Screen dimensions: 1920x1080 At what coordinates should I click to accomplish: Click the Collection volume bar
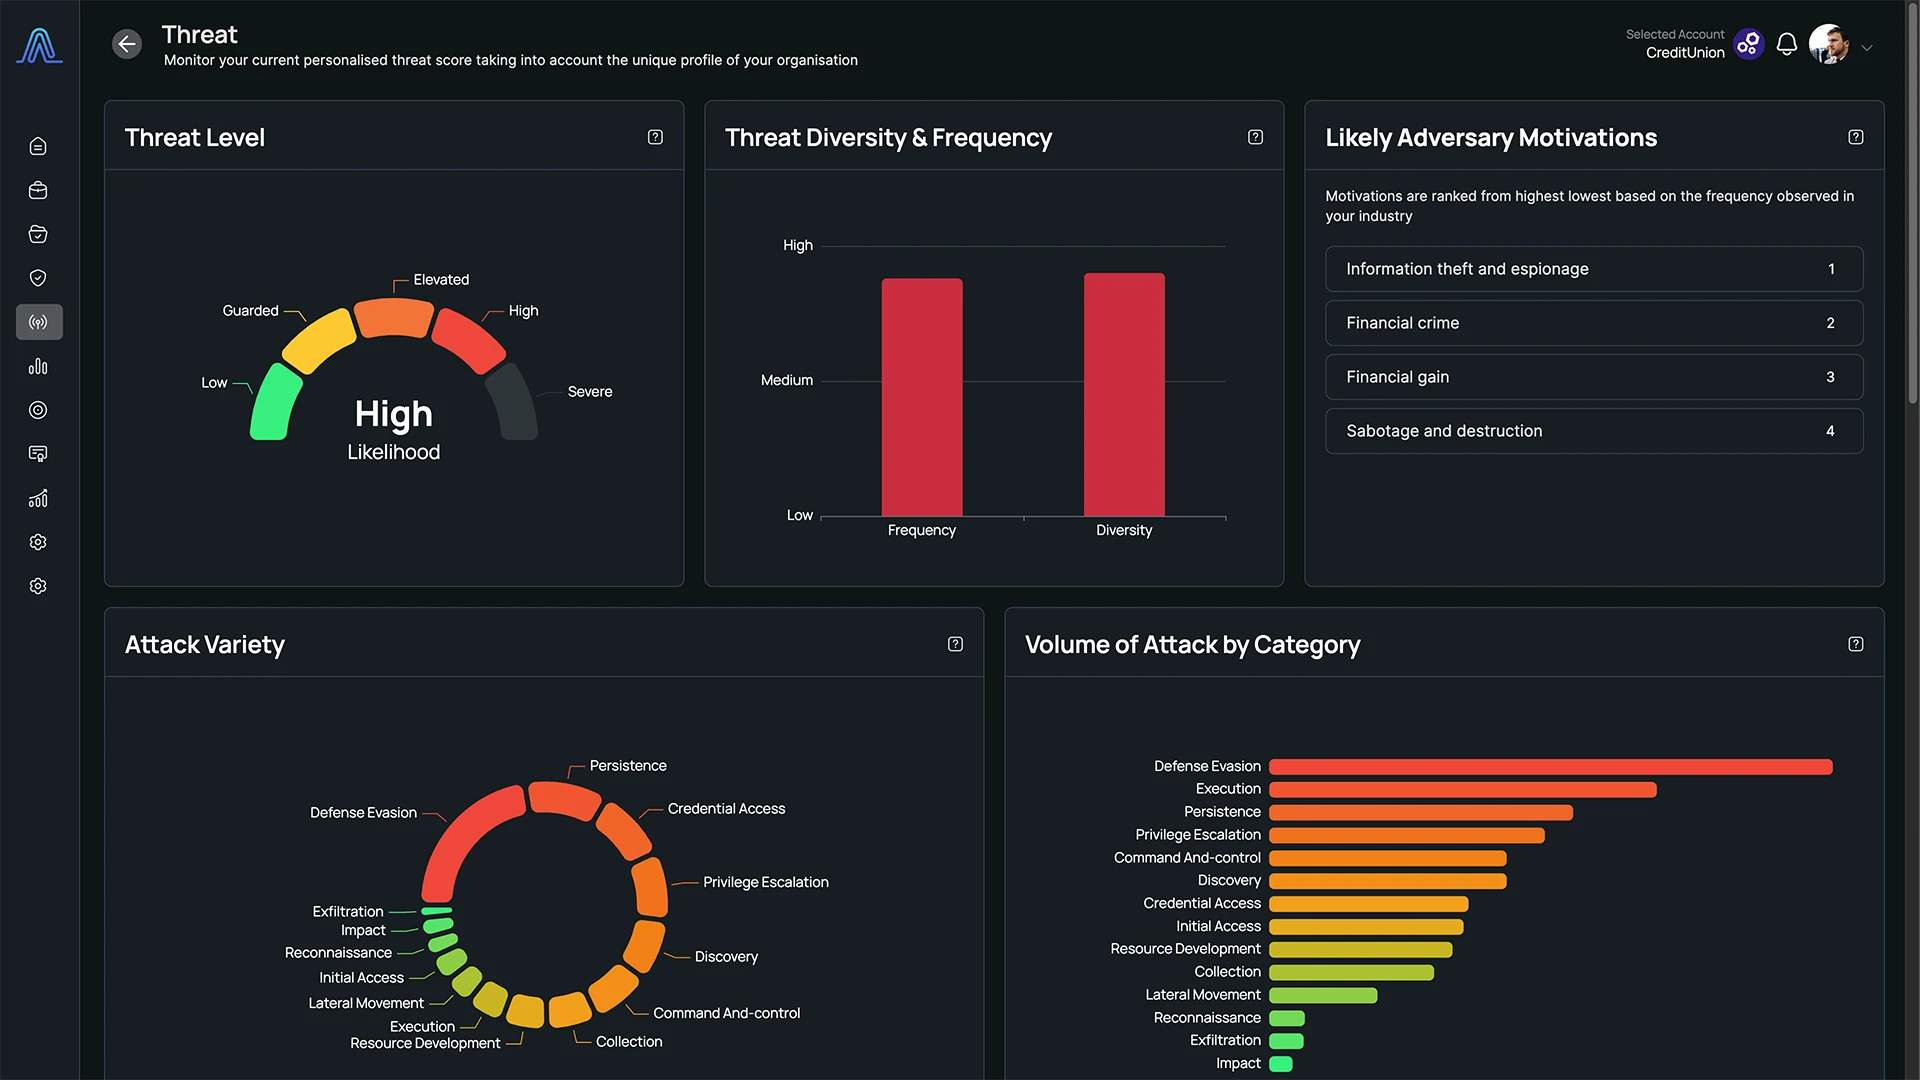(1351, 973)
